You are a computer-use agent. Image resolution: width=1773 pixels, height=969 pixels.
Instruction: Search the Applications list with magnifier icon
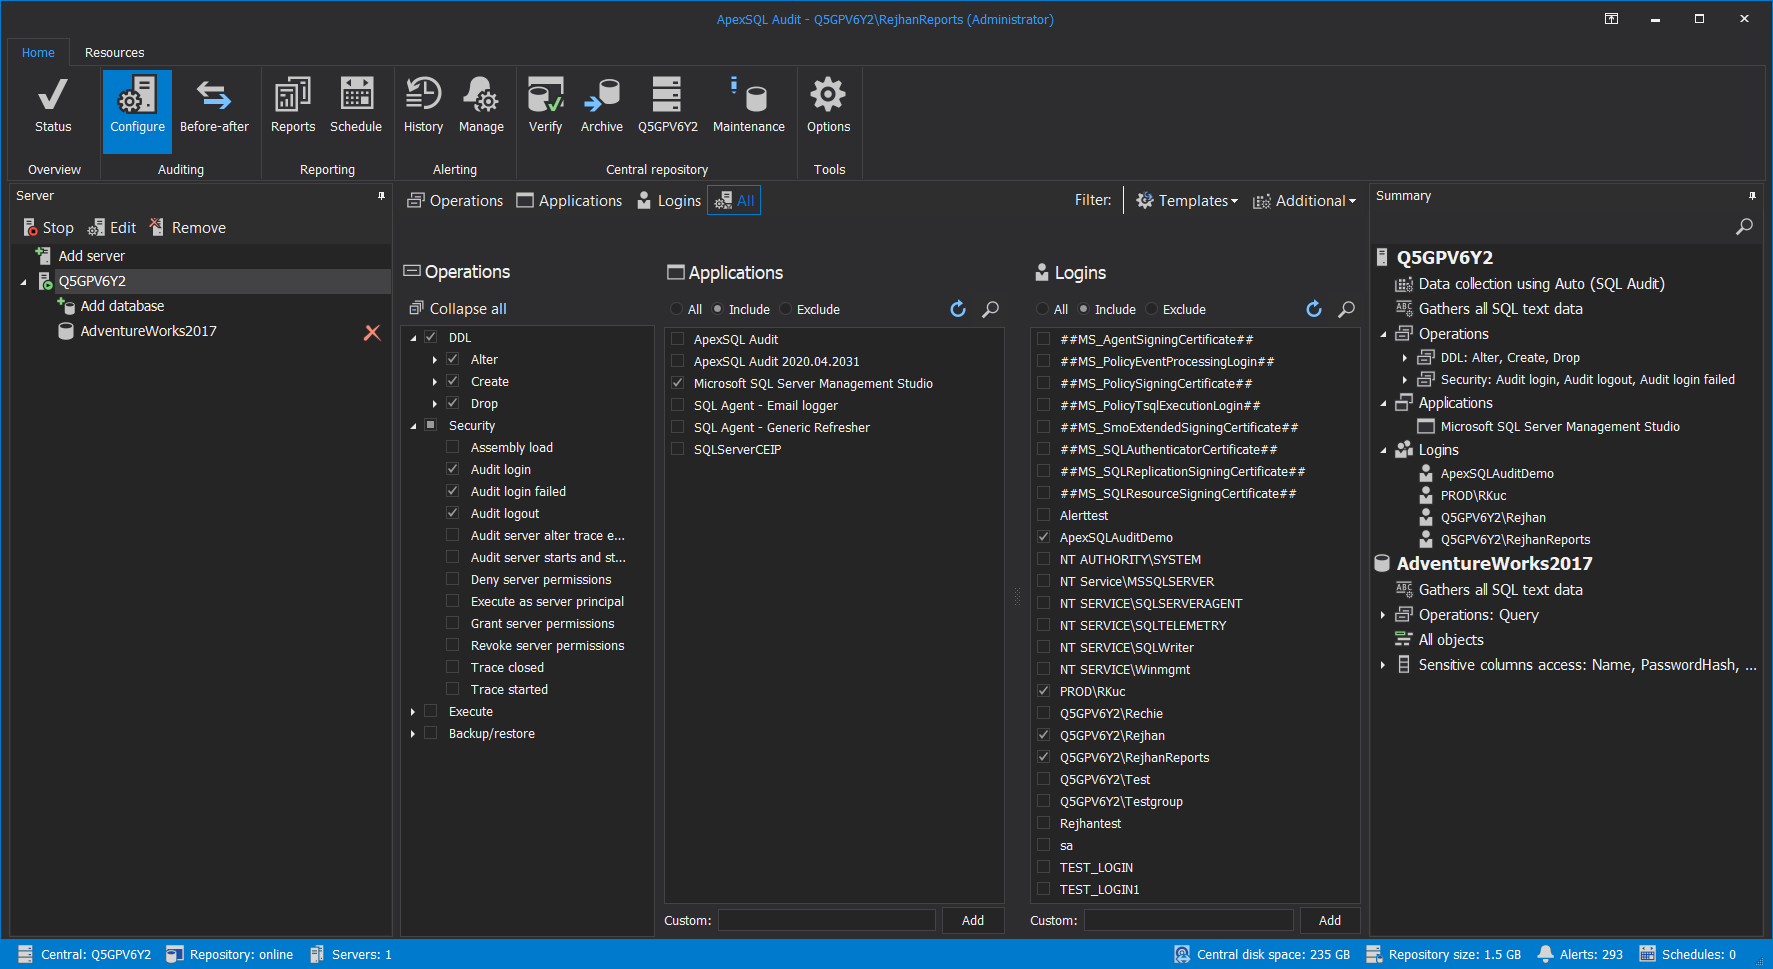coord(991,309)
